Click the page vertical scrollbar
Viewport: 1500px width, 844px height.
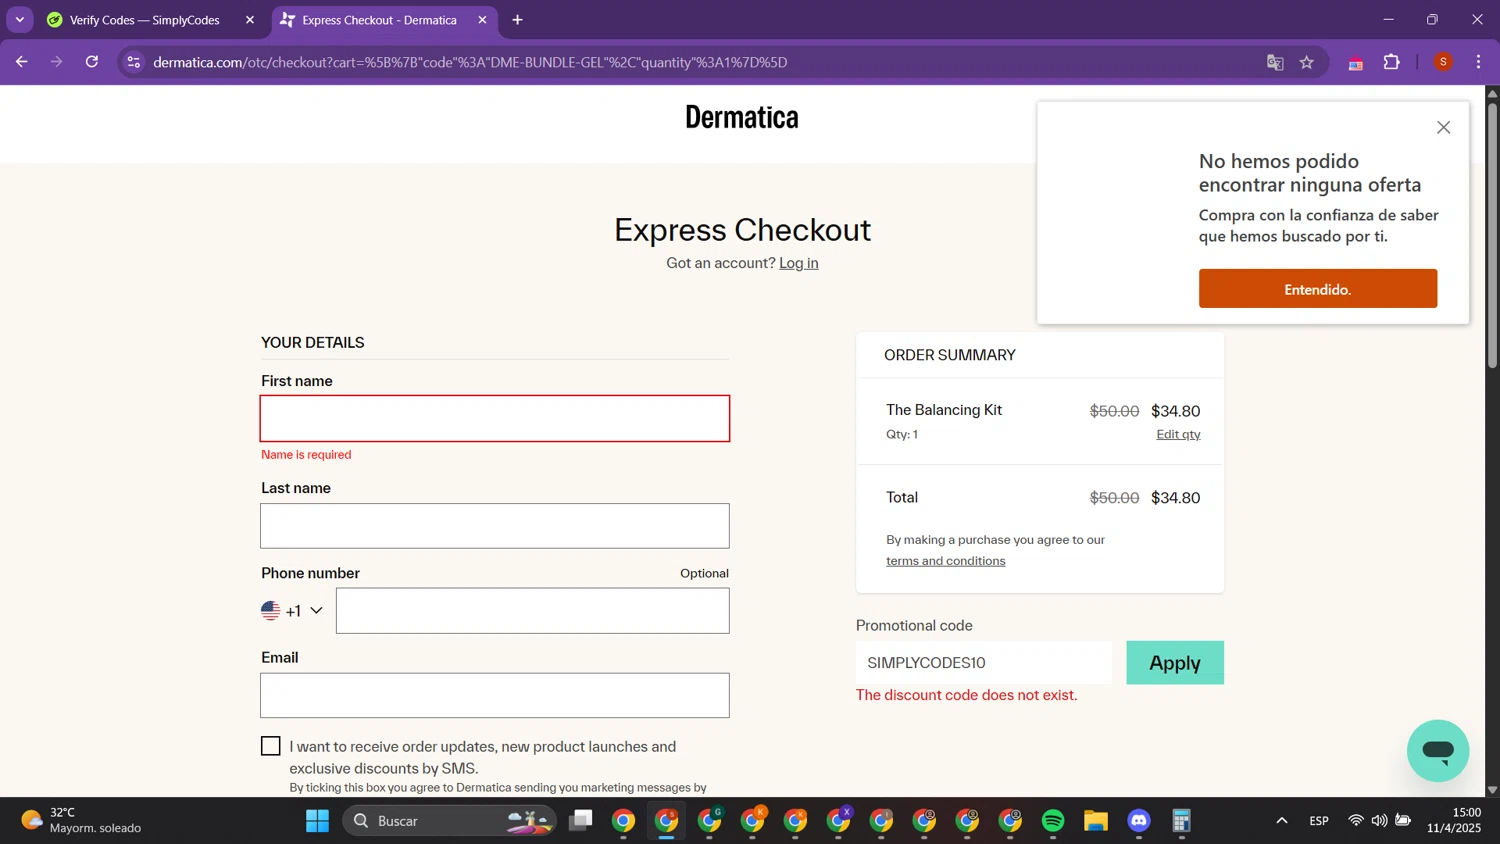click(x=1492, y=235)
